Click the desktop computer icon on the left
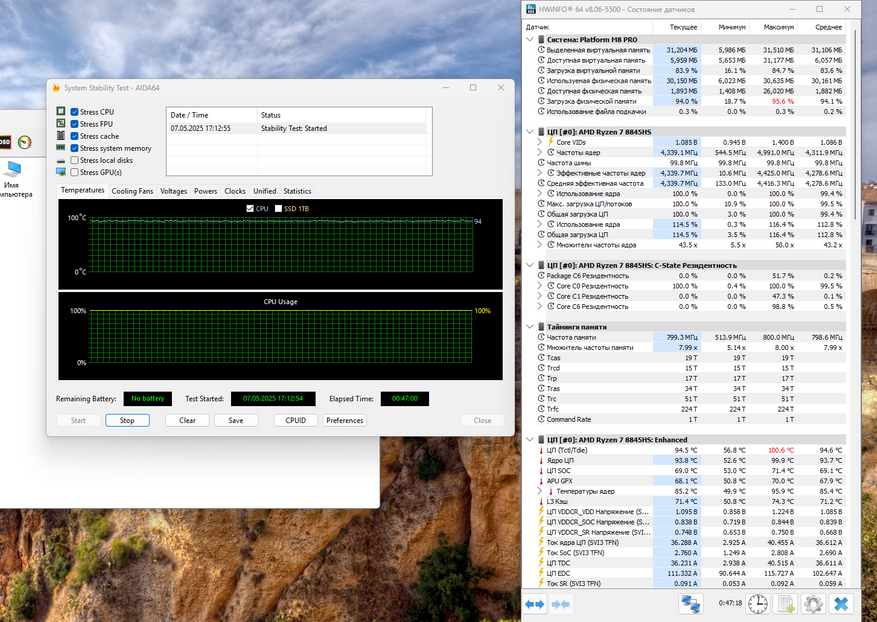 pyautogui.click(x=13, y=171)
